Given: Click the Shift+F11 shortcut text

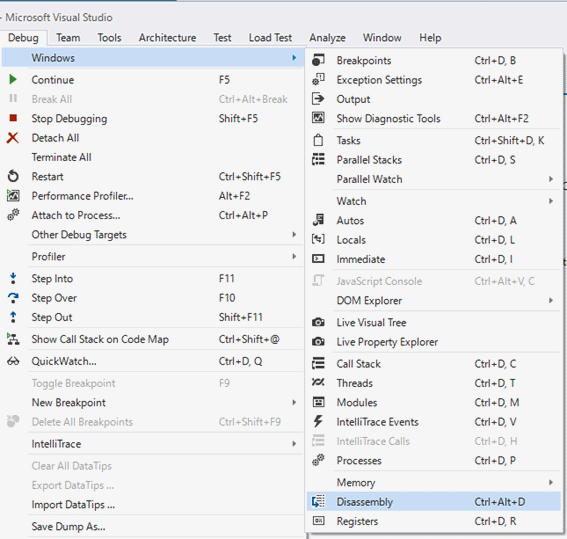Looking at the screenshot, I should coord(240,317).
